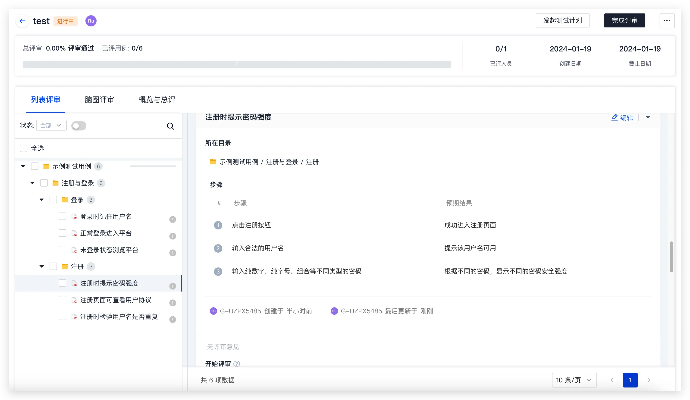
Task: Click the search icon in tree panel
Action: (170, 126)
